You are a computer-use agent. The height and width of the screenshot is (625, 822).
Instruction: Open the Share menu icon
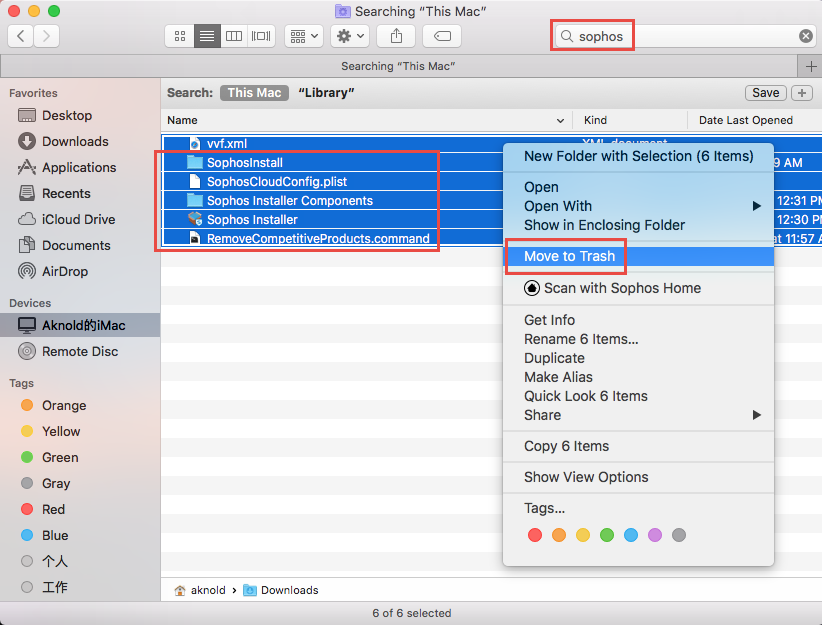(395, 36)
